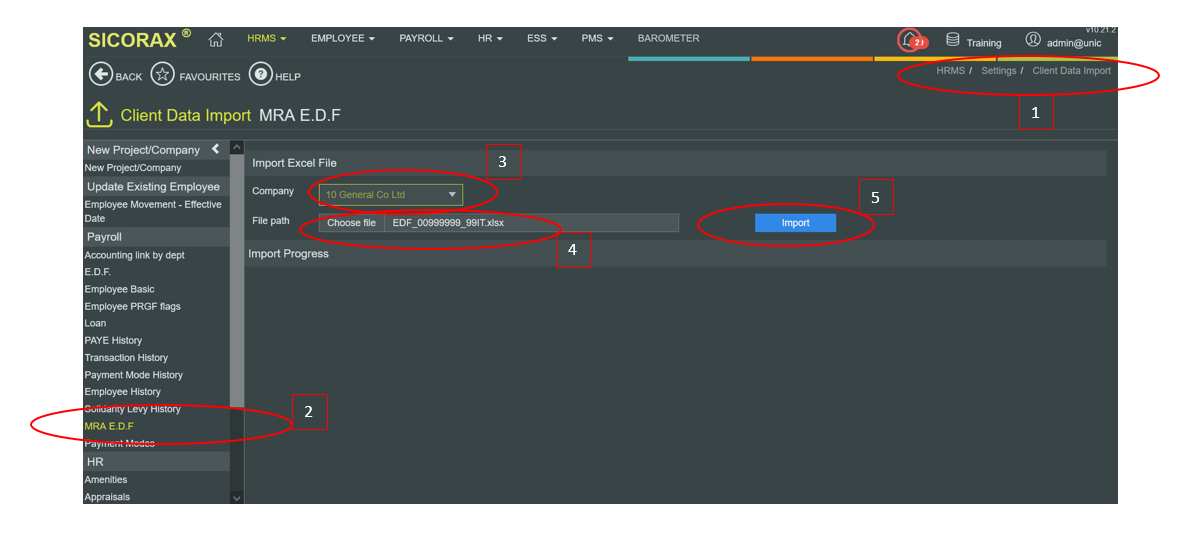
Task: Click the sidebar scroll down arrow
Action: (x=237, y=497)
